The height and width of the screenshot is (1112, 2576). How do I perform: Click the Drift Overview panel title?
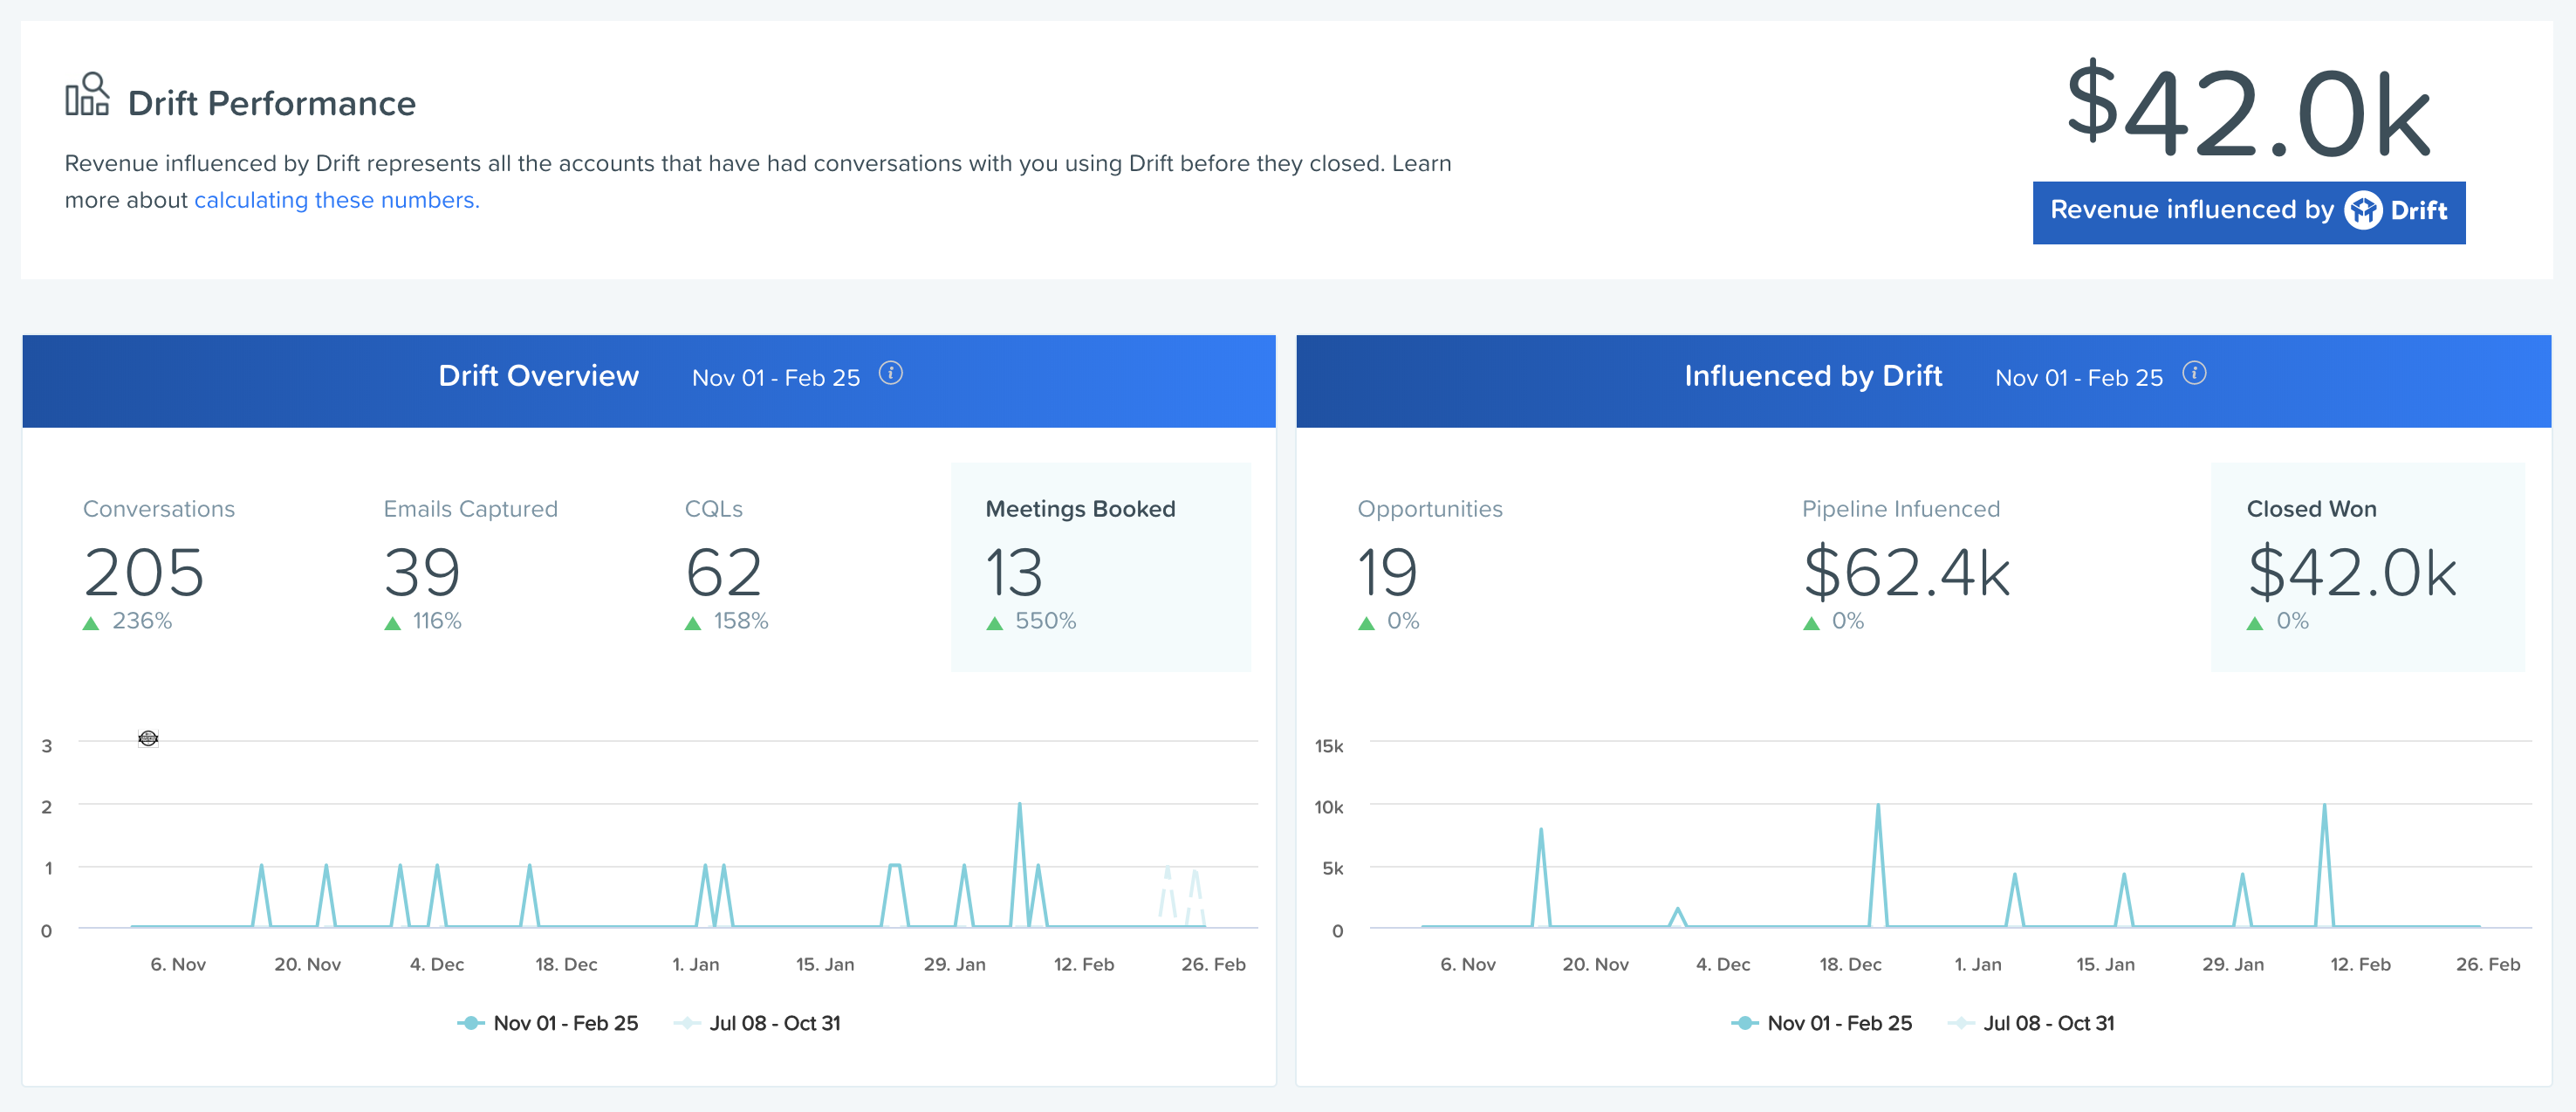point(538,376)
